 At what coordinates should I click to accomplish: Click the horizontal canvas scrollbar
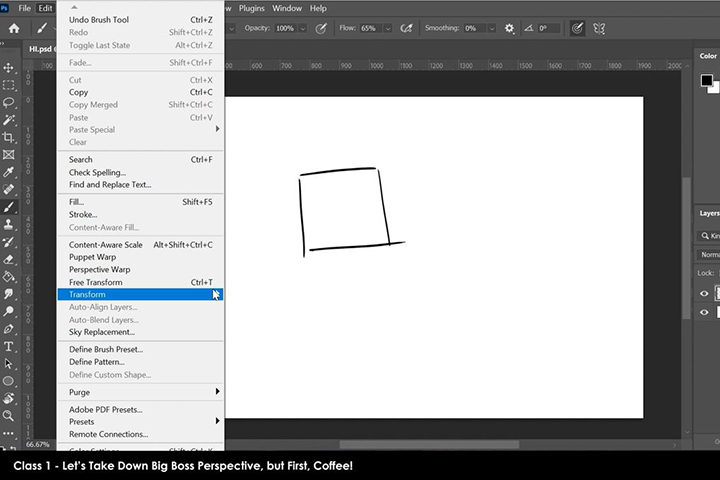pyautogui.click(x=429, y=445)
